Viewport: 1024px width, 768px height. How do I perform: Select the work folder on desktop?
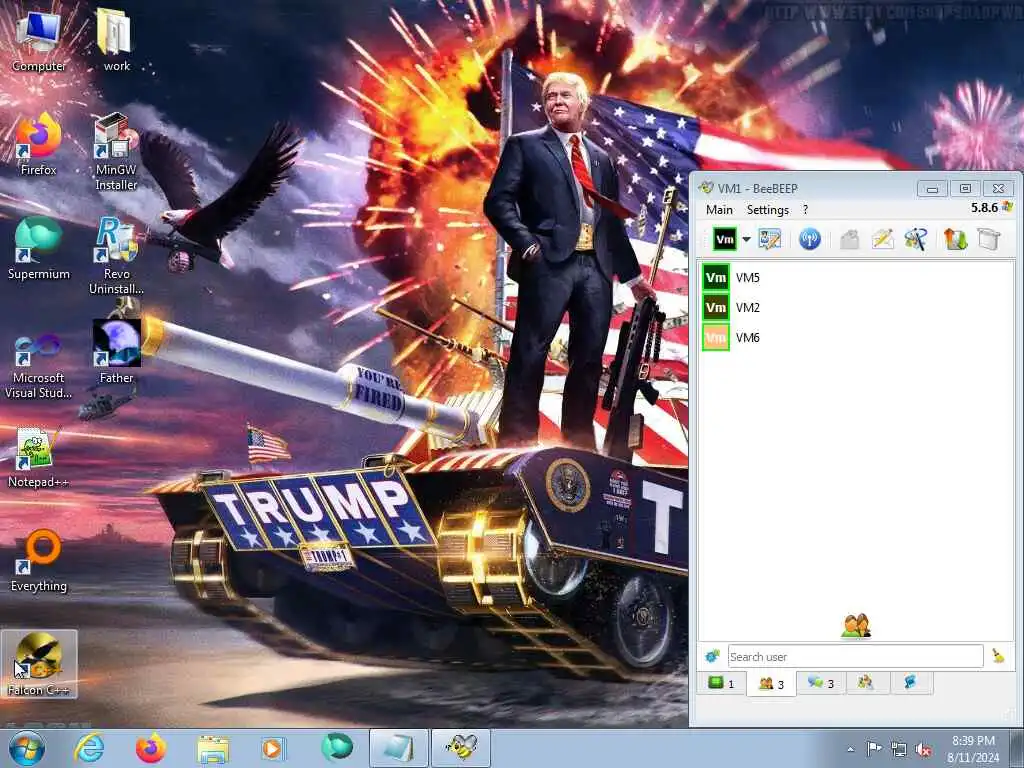click(x=116, y=40)
